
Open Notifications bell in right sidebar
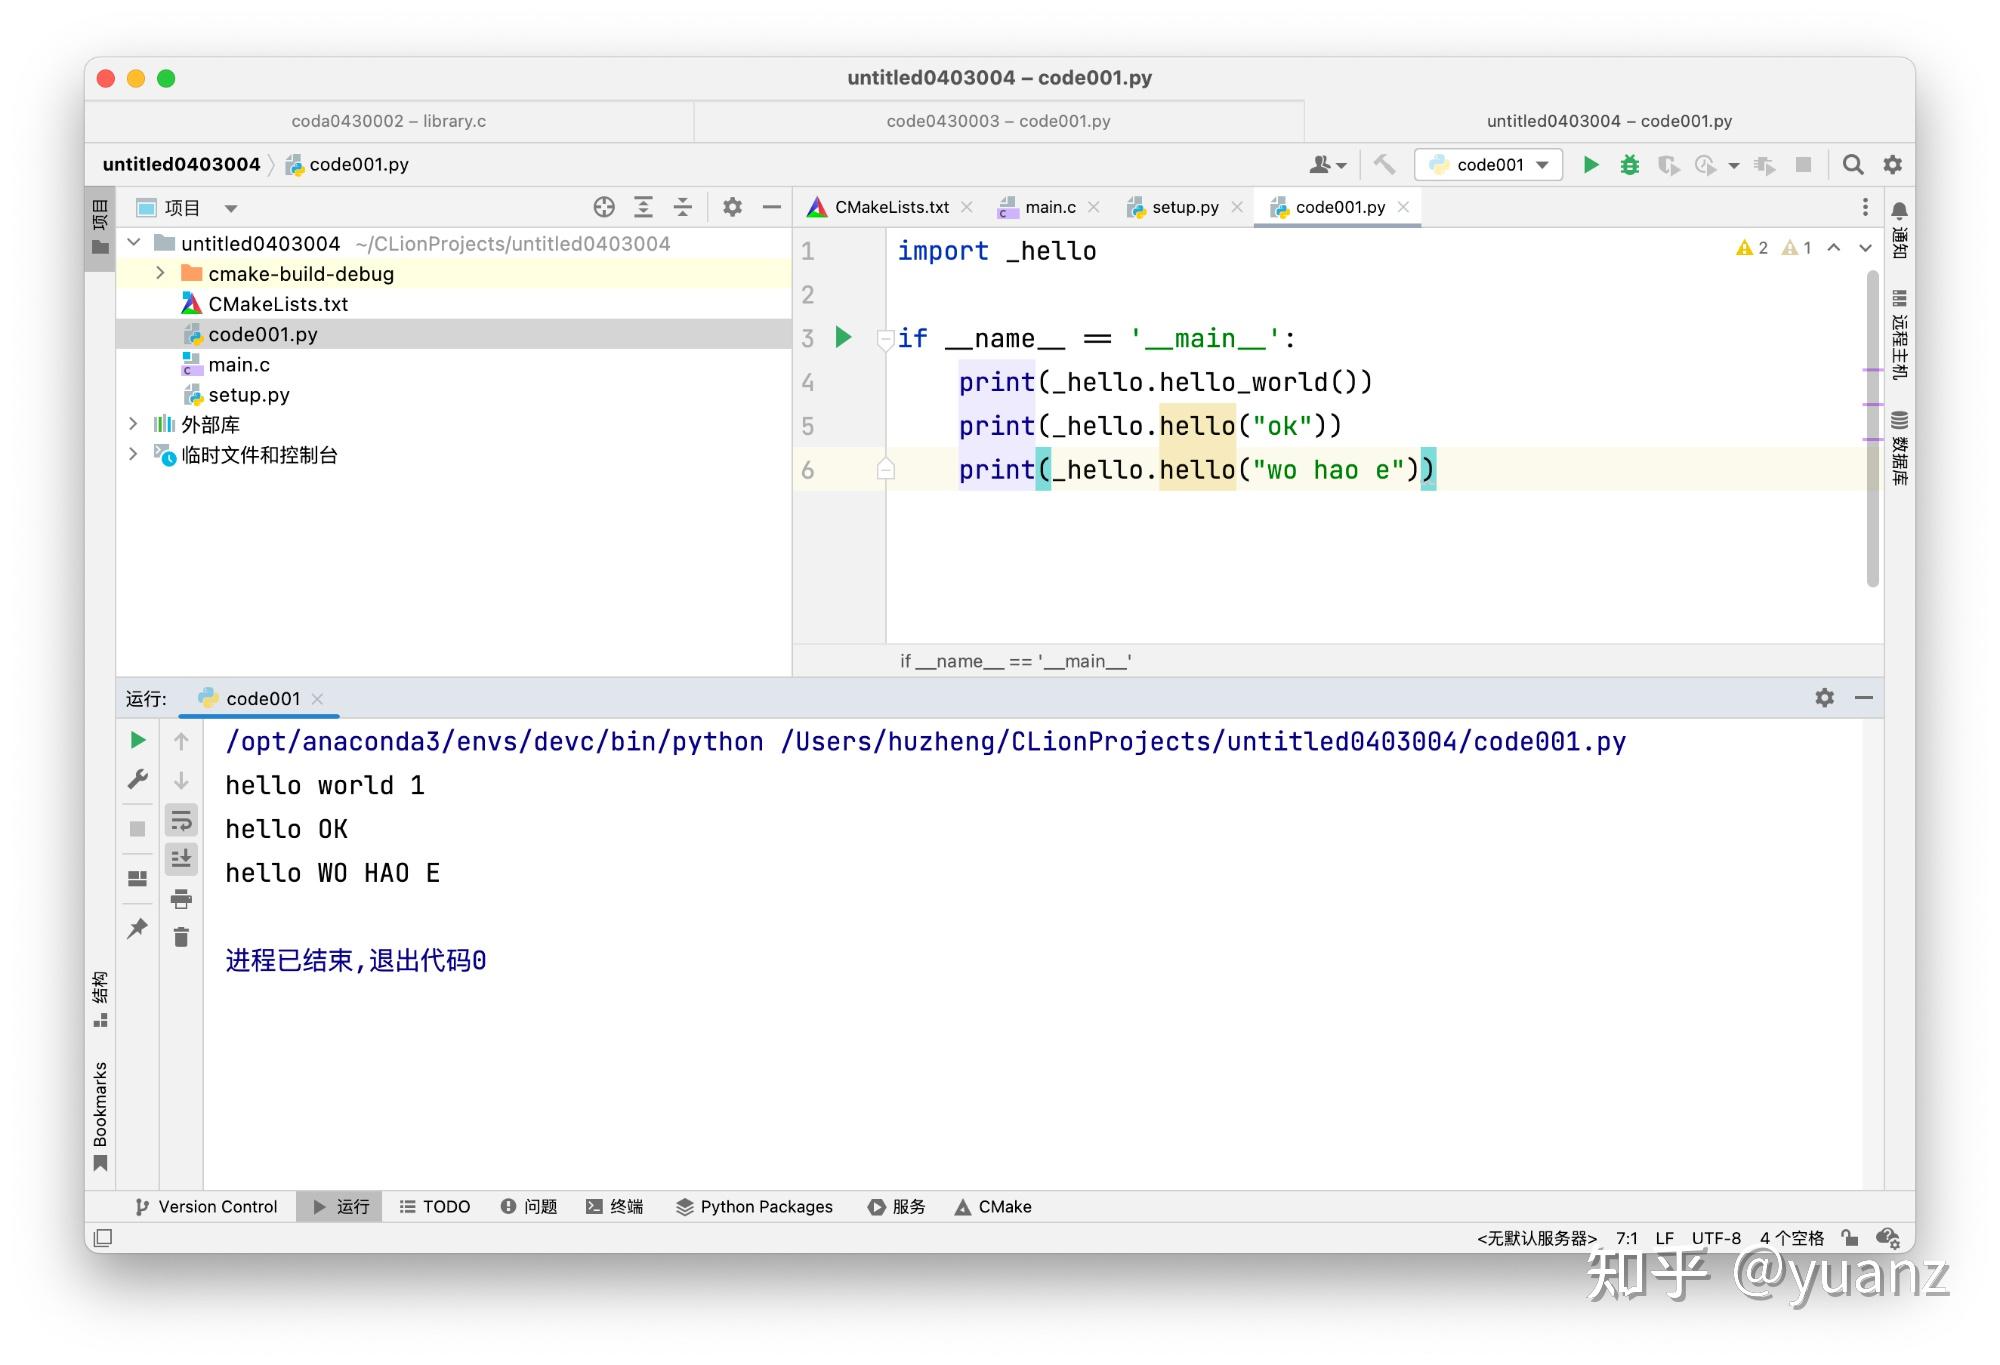click(x=1899, y=210)
